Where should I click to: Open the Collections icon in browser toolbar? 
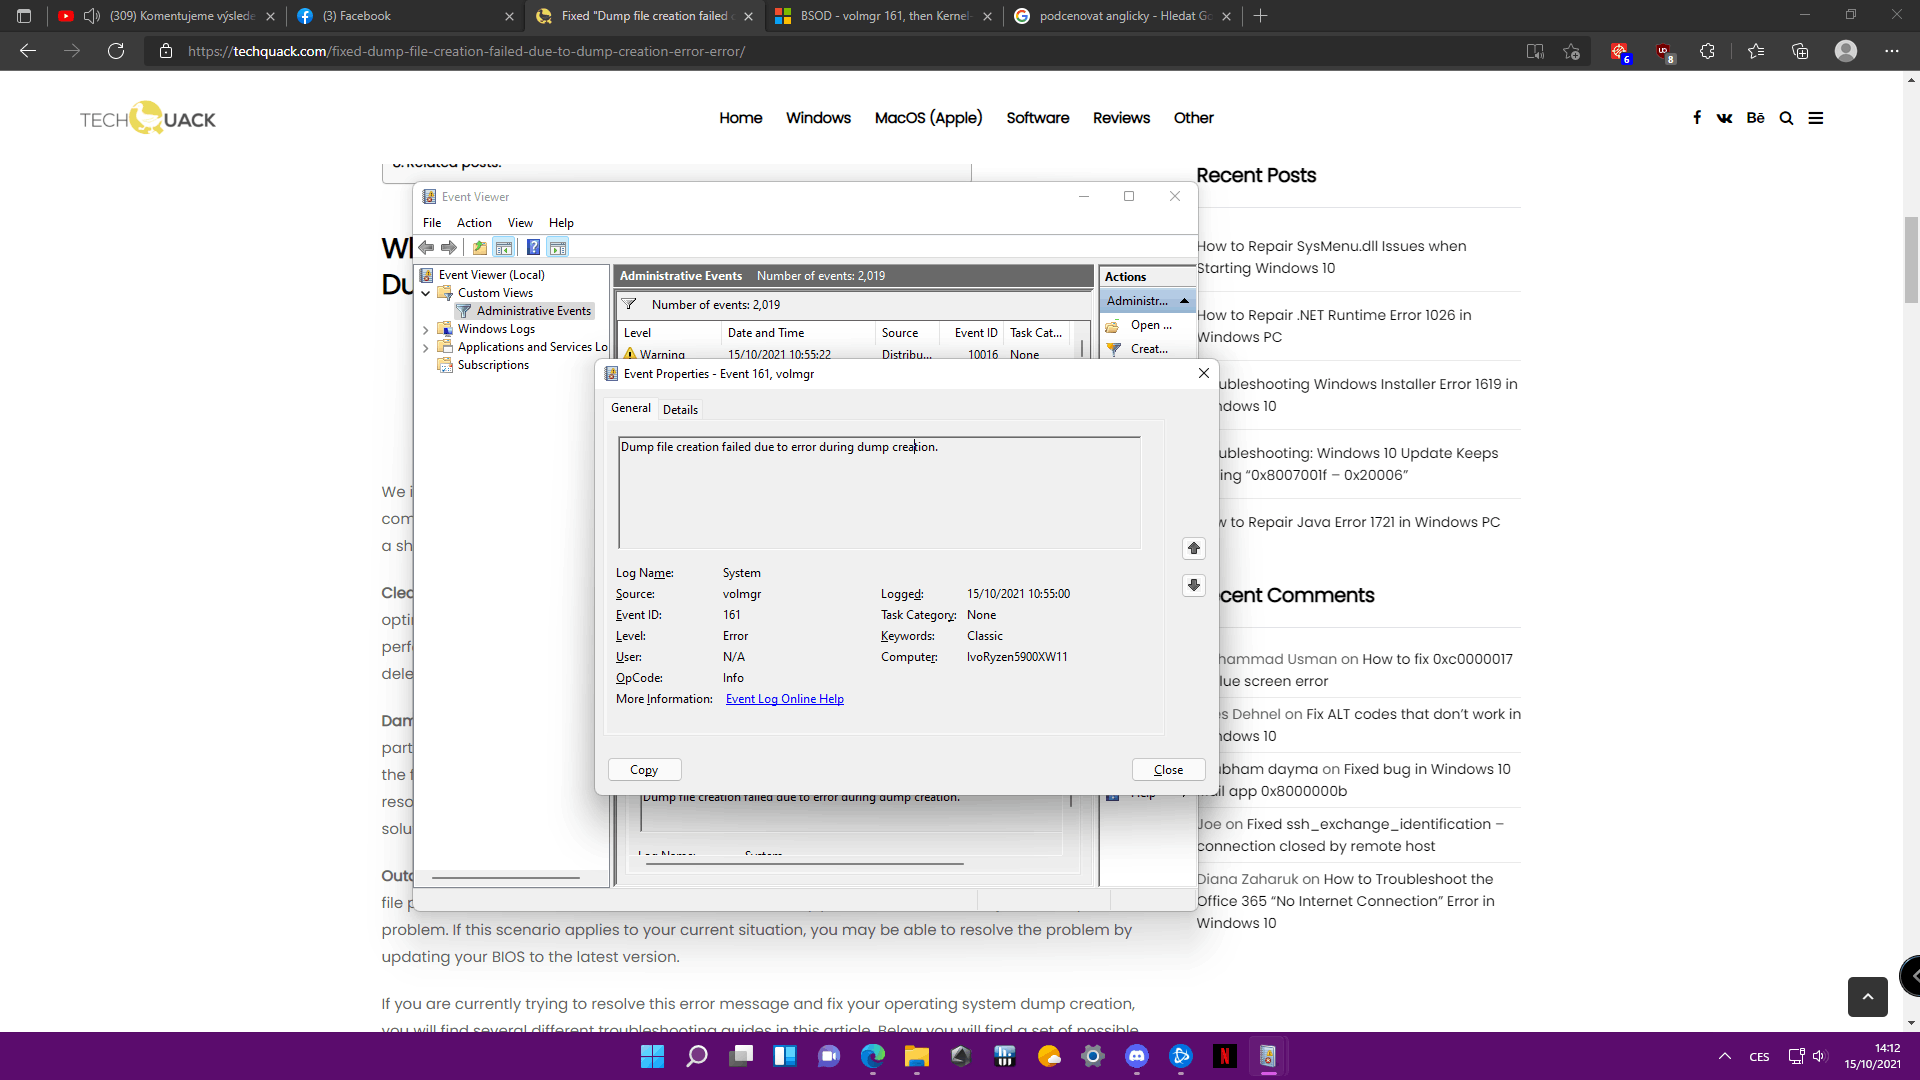pyautogui.click(x=1800, y=51)
